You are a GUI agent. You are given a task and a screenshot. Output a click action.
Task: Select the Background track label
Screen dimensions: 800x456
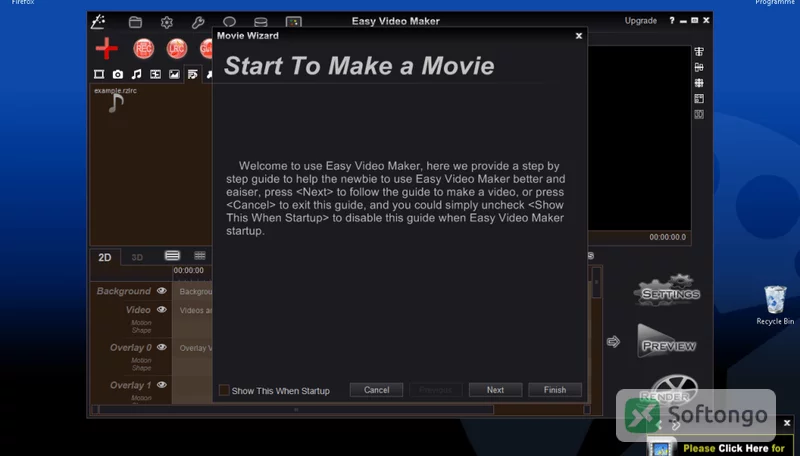pyautogui.click(x=123, y=291)
